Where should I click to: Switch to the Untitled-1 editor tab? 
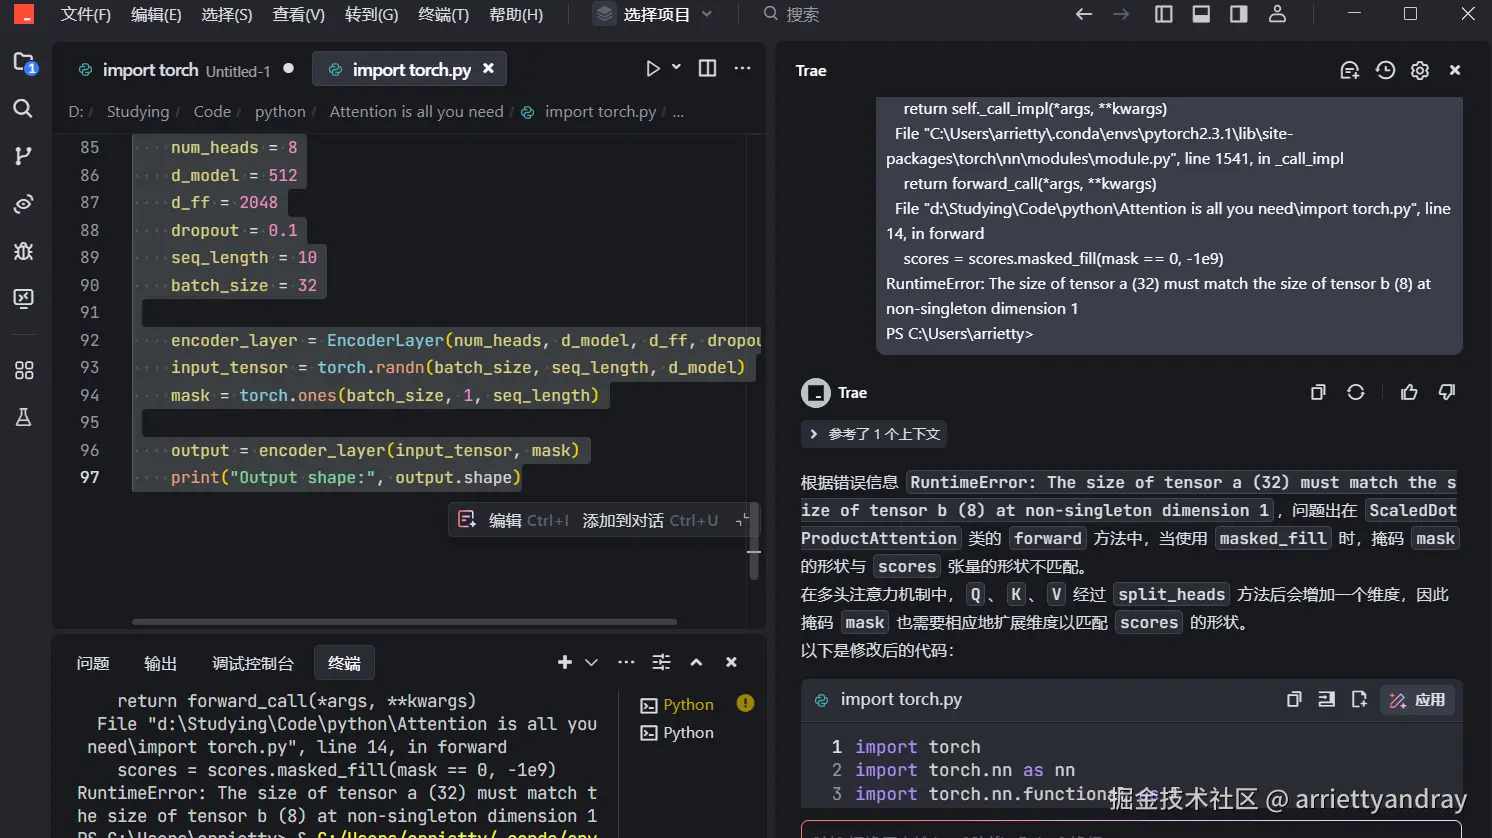pyautogui.click(x=186, y=70)
